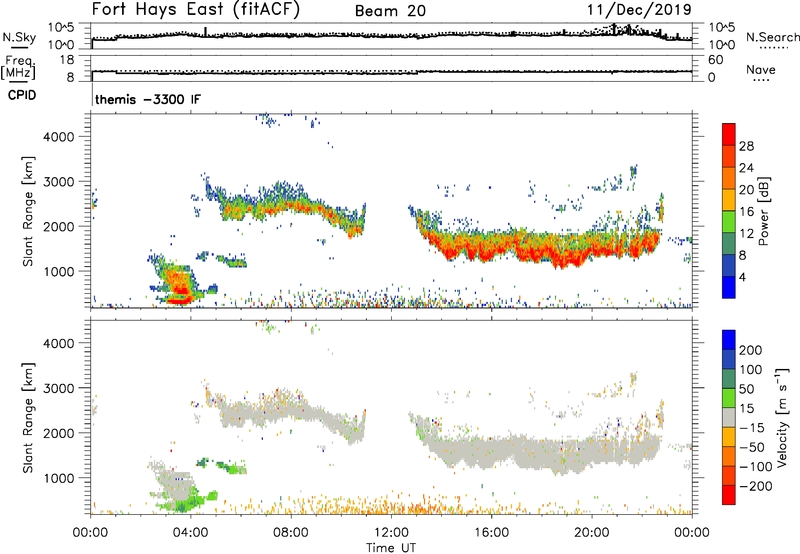Click the plot title "Fort Hays East (fitACF)"
800x554 pixels.
point(195,10)
